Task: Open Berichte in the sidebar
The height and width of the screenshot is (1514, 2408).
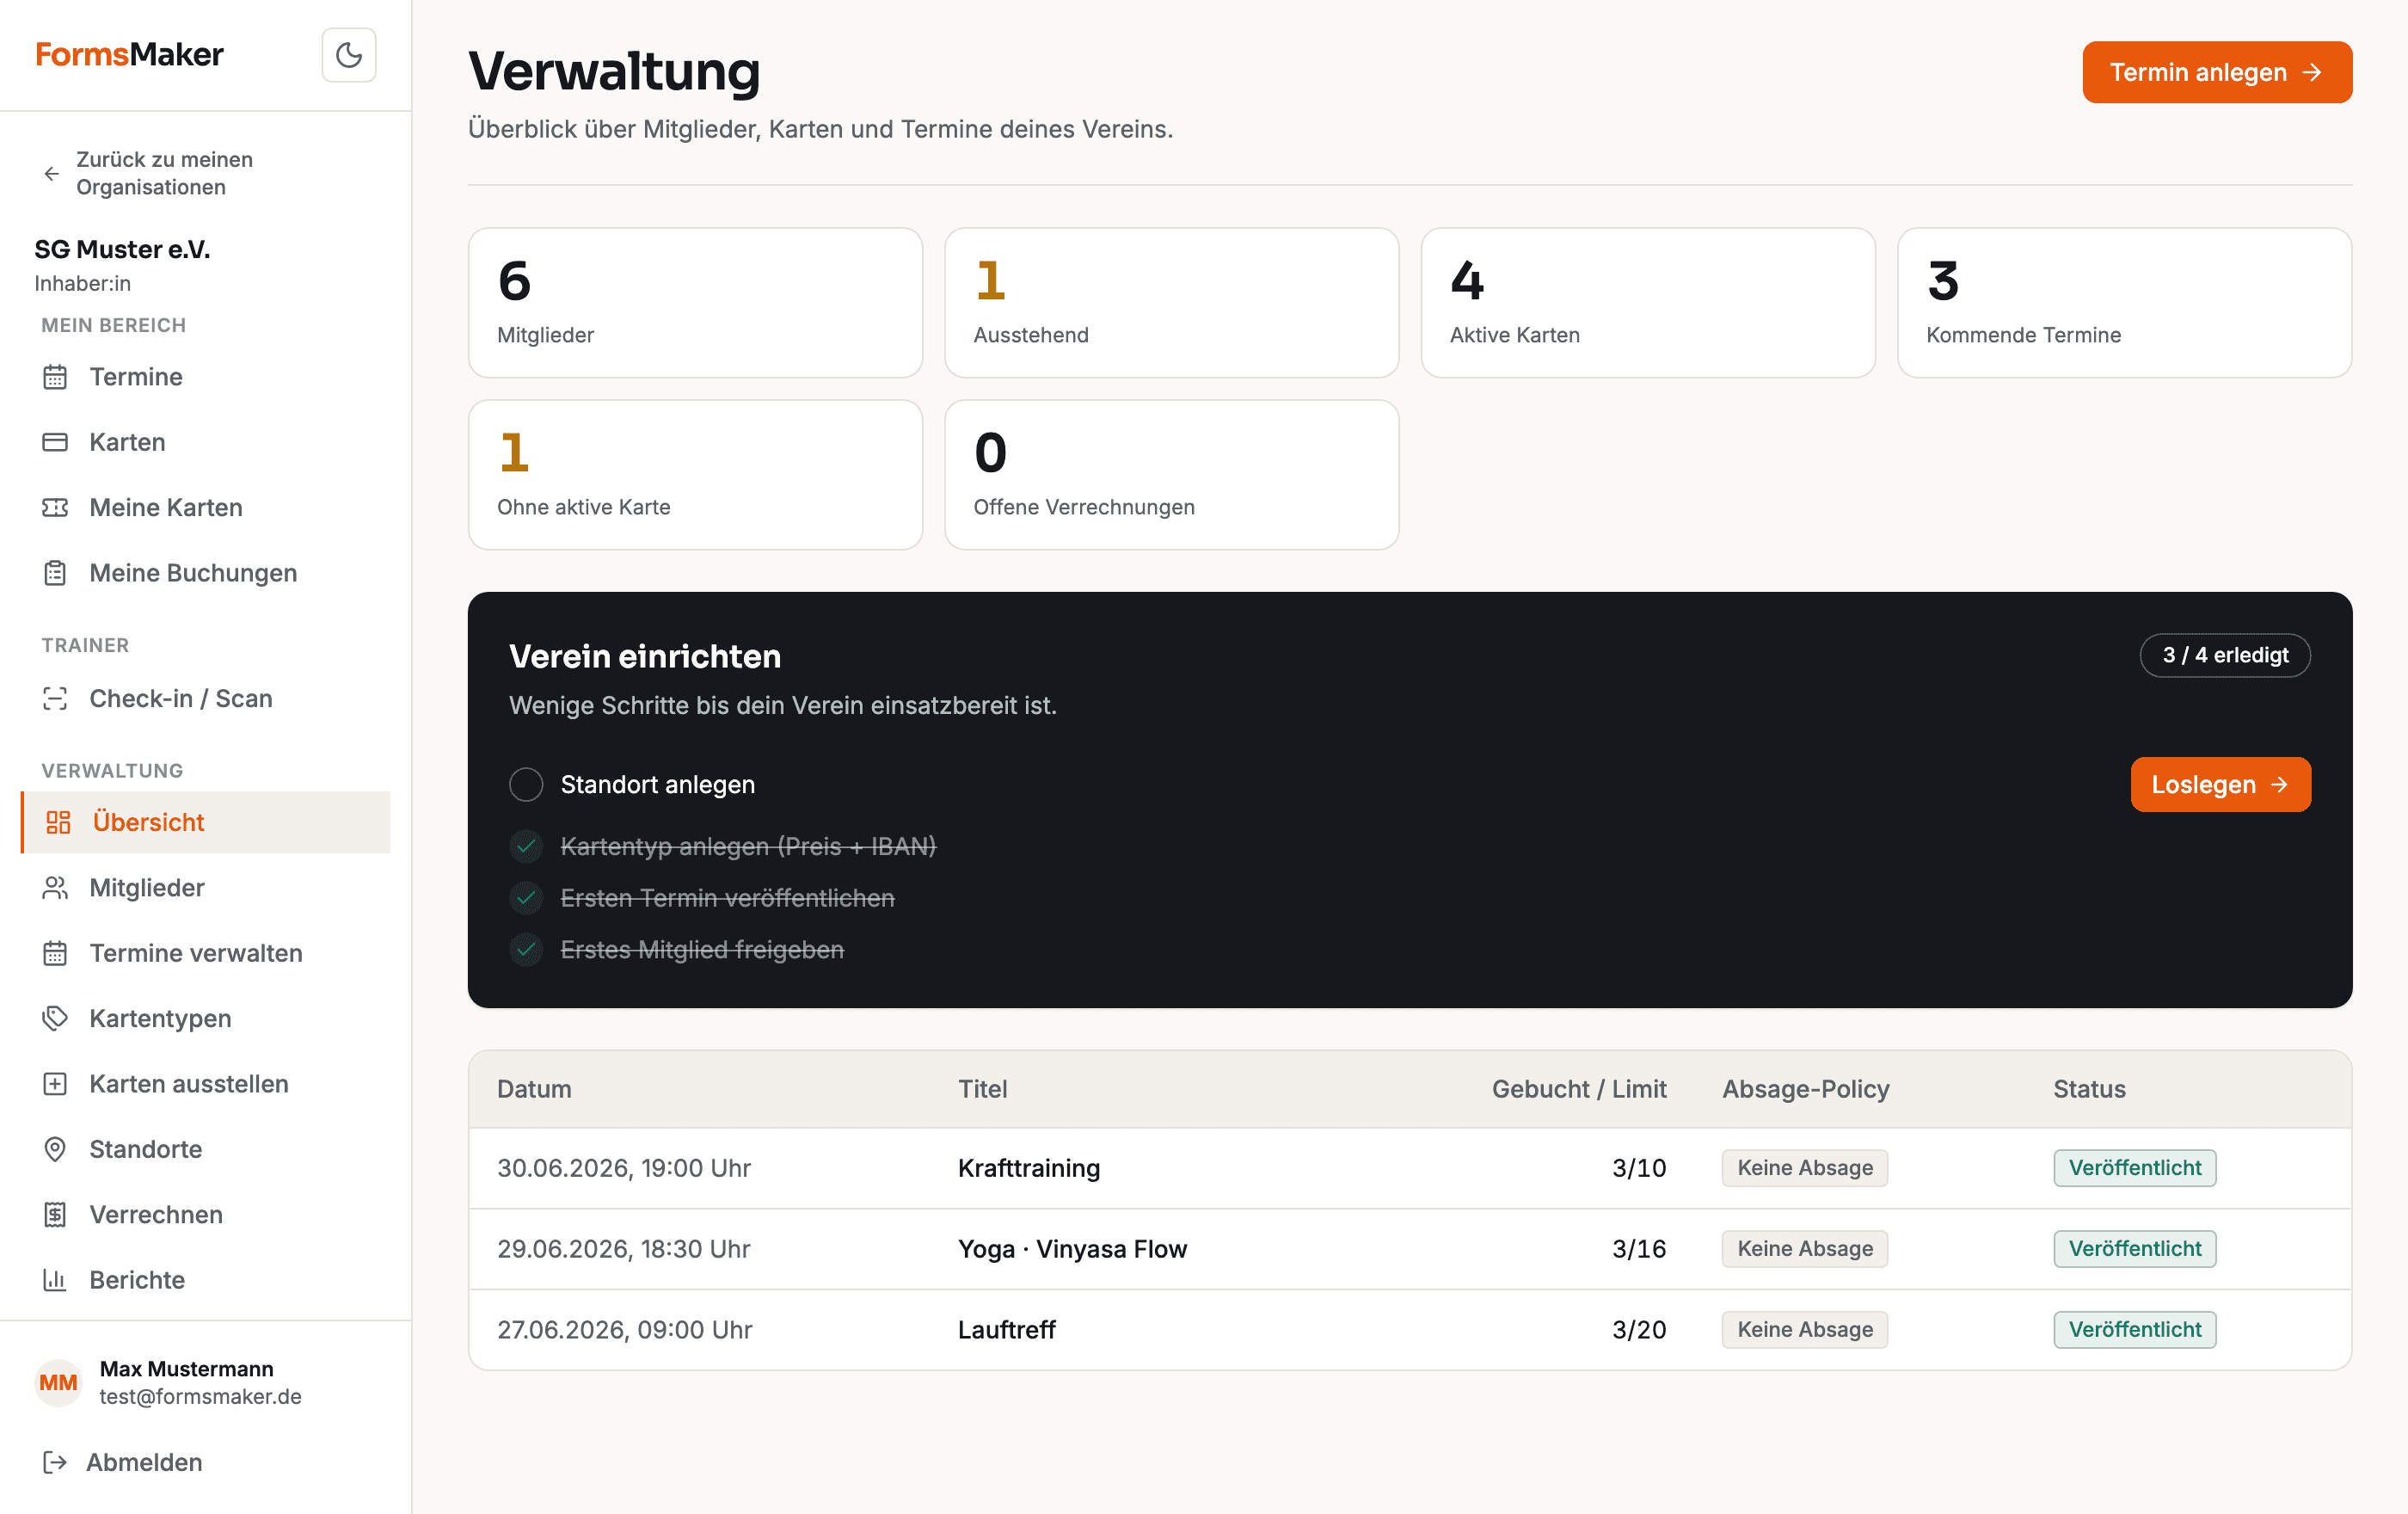Action: coord(205,1279)
